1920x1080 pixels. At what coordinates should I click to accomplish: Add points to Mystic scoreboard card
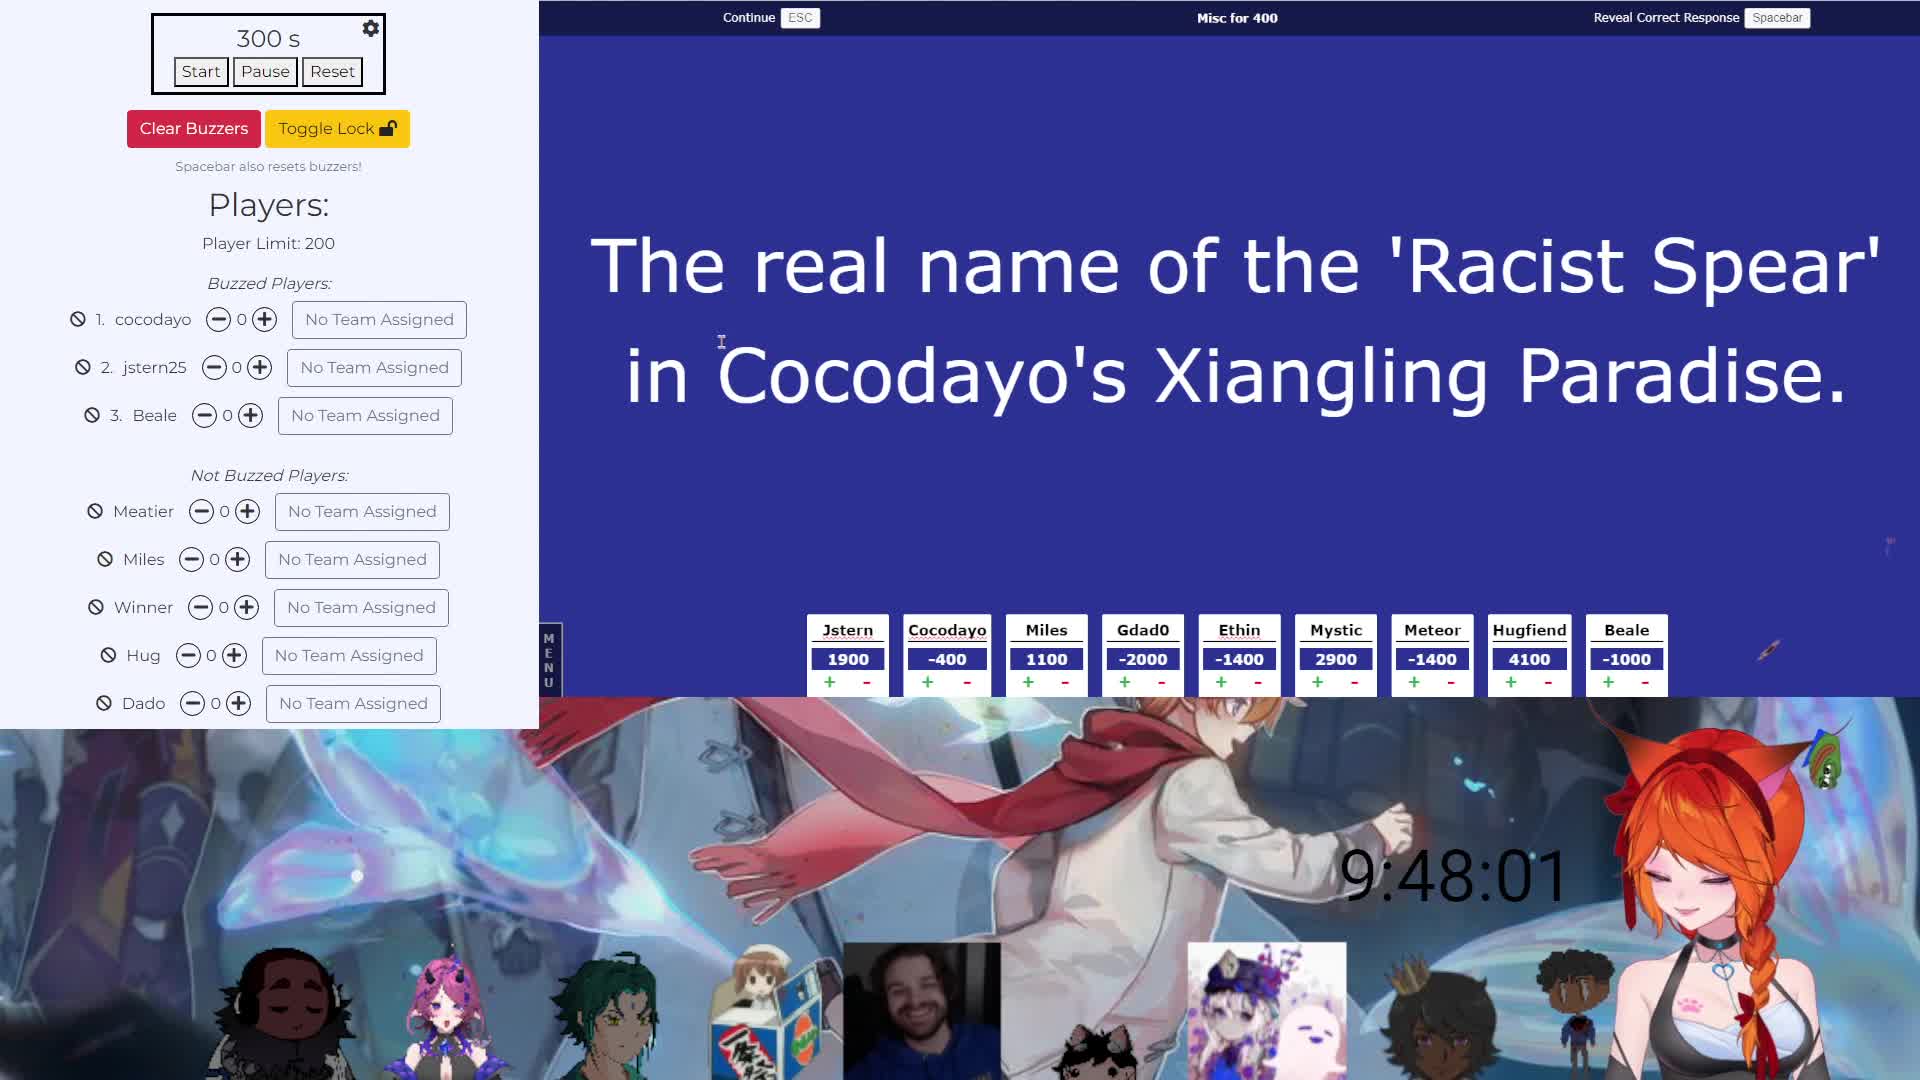pyautogui.click(x=1317, y=682)
